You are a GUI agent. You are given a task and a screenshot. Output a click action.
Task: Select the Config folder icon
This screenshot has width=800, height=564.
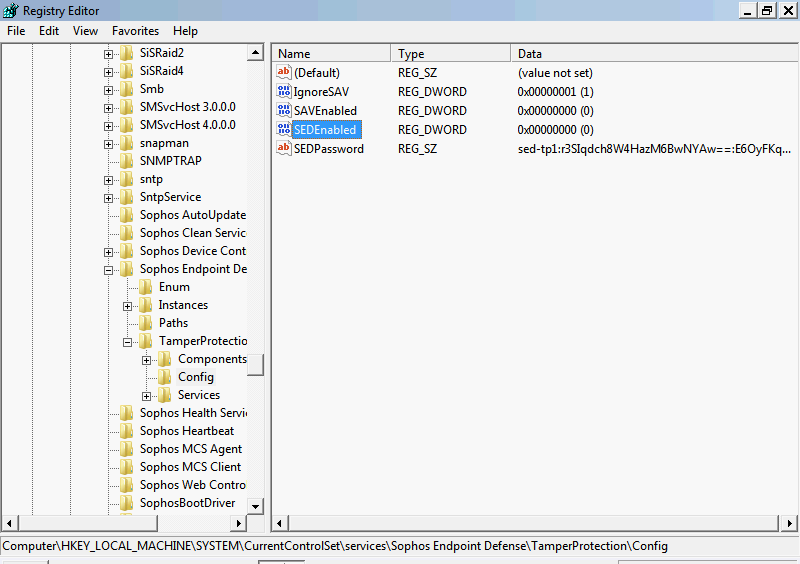pos(164,377)
